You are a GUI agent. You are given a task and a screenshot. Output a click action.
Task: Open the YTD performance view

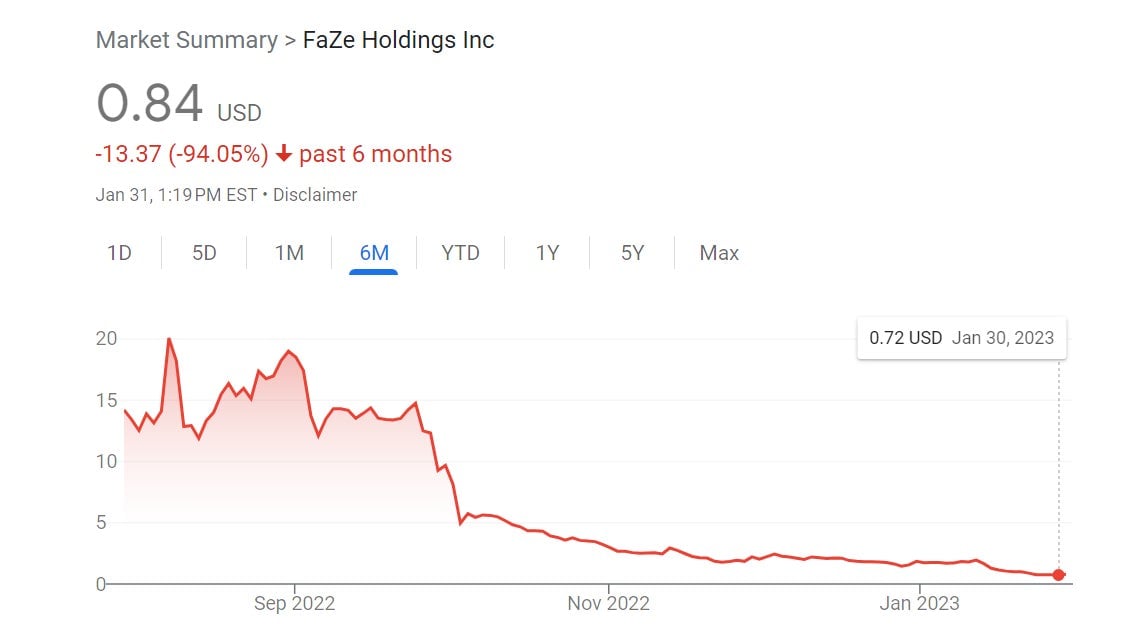pos(459,253)
